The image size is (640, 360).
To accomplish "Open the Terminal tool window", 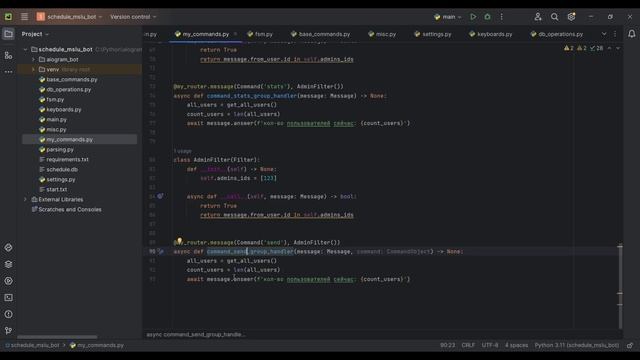I will pos(8,298).
